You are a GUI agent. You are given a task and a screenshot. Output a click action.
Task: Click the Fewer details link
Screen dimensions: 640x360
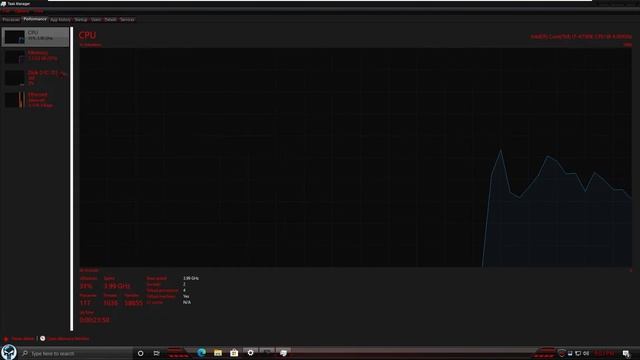point(23,339)
